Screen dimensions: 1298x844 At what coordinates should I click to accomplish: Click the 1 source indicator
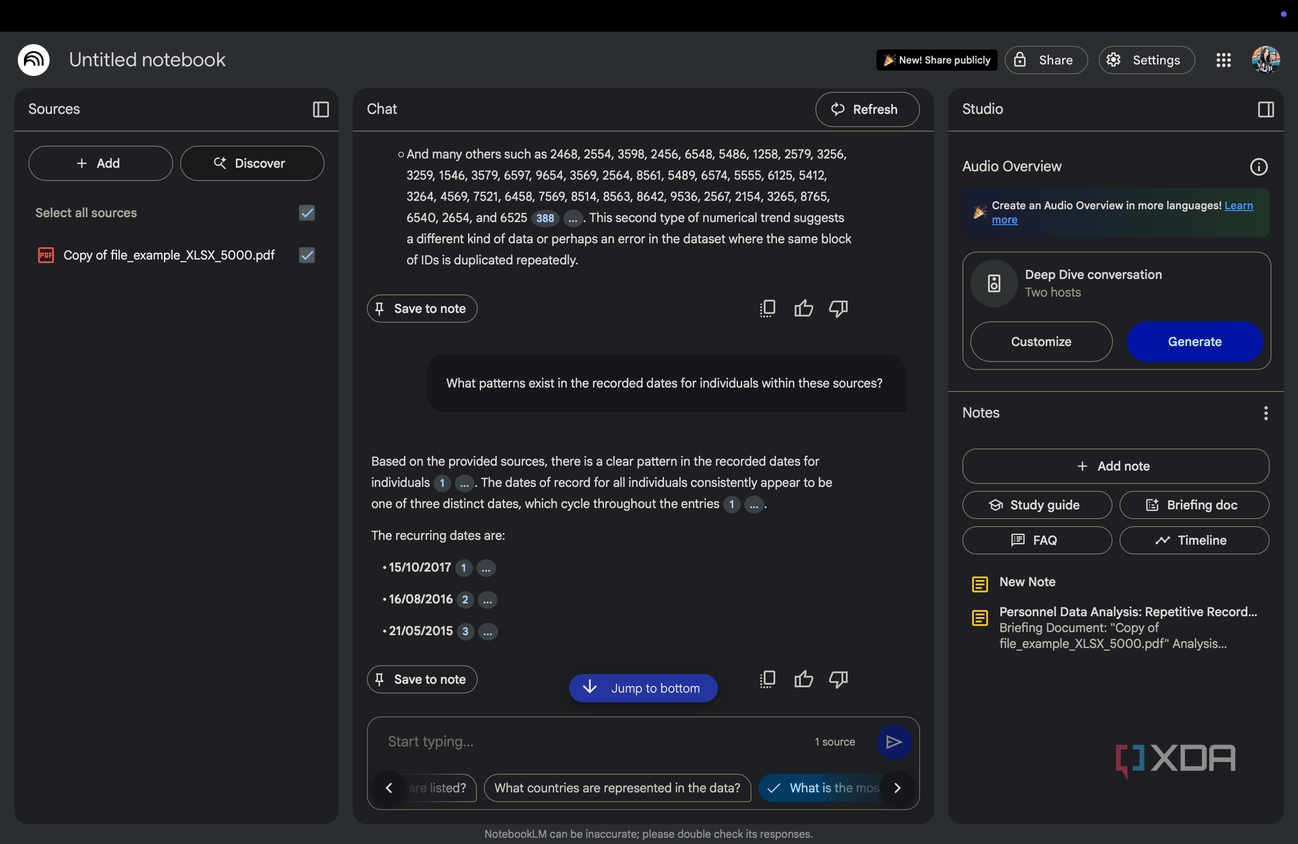[834, 742]
